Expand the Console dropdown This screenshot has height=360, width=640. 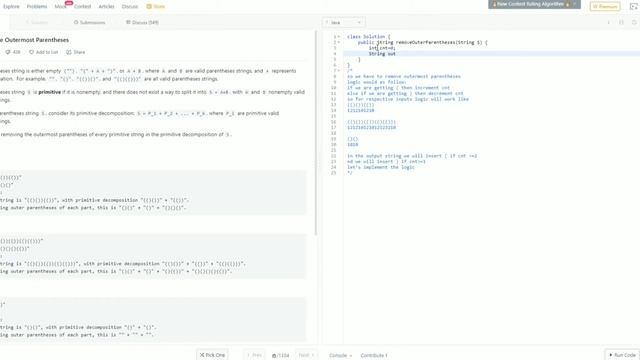[x=340, y=356]
